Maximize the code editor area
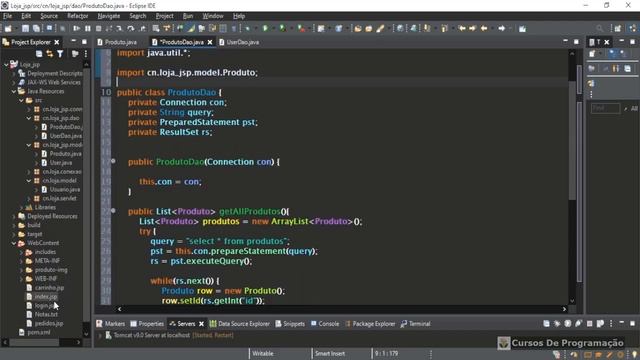The width and height of the screenshot is (640, 360). click(576, 42)
